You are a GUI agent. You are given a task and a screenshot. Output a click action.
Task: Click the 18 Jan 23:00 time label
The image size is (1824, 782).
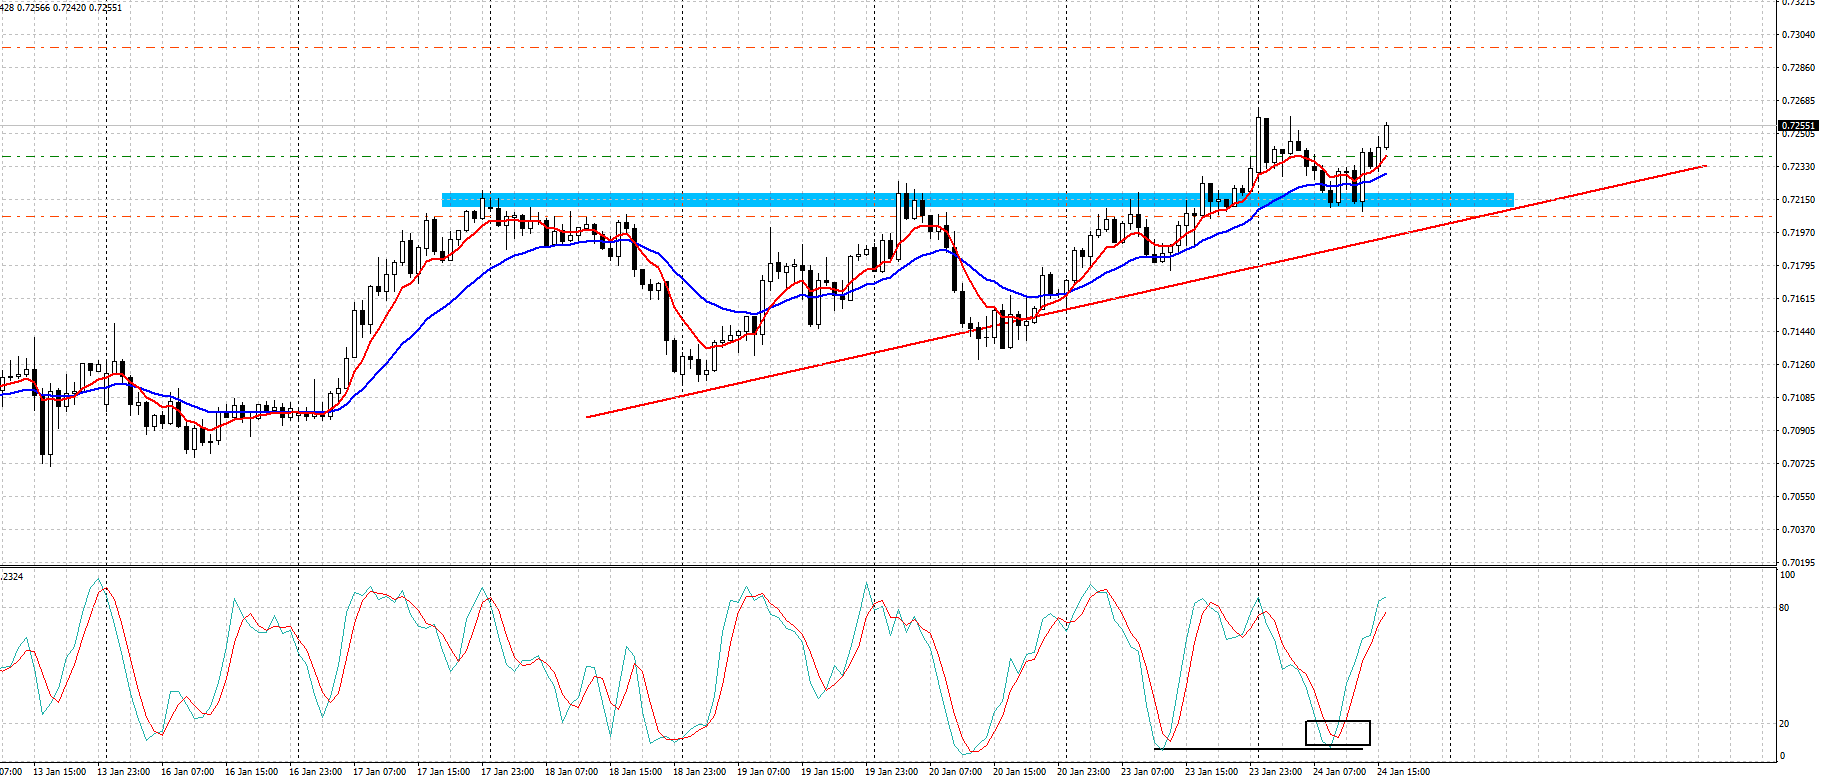pos(700,772)
